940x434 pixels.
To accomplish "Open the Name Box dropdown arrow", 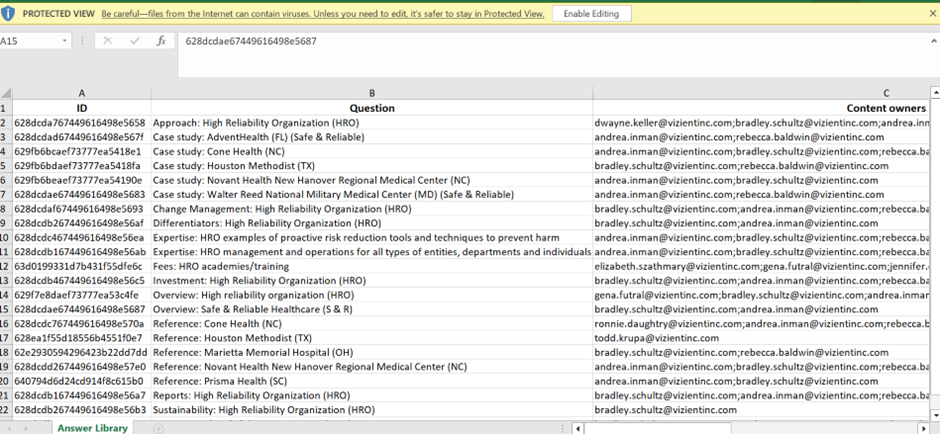I will click(x=64, y=41).
